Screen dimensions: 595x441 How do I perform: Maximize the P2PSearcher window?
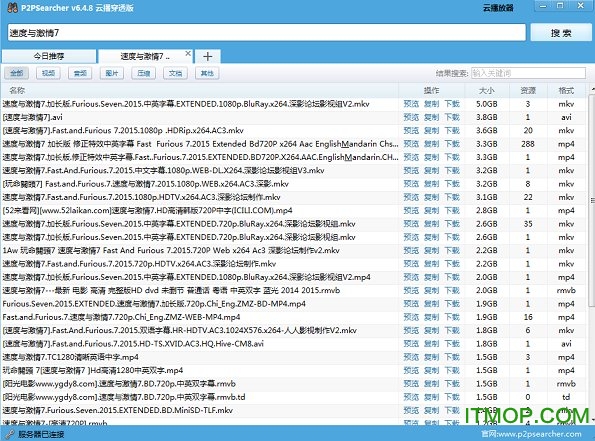(x=560, y=6)
